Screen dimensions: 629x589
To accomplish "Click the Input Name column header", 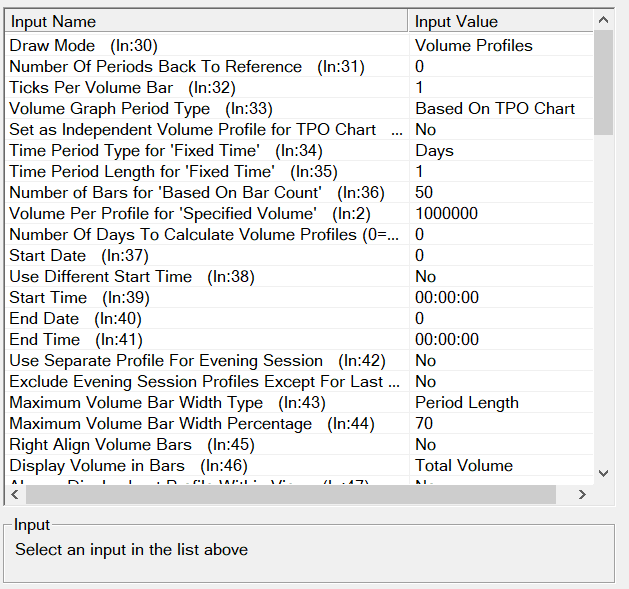I will [x=205, y=21].
